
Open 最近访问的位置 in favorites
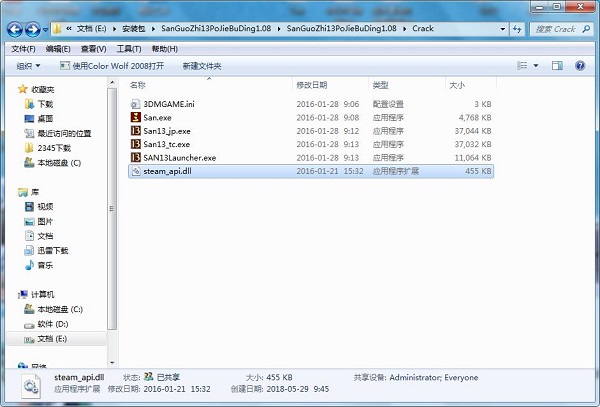pyautogui.click(x=64, y=133)
